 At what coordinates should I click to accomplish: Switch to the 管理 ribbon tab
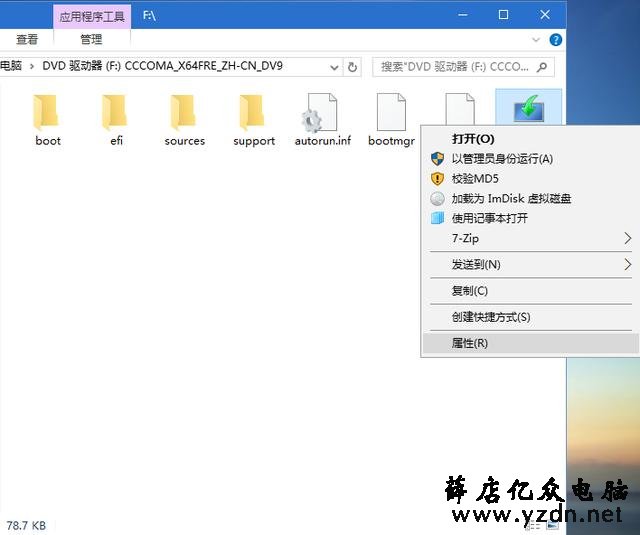pos(91,40)
